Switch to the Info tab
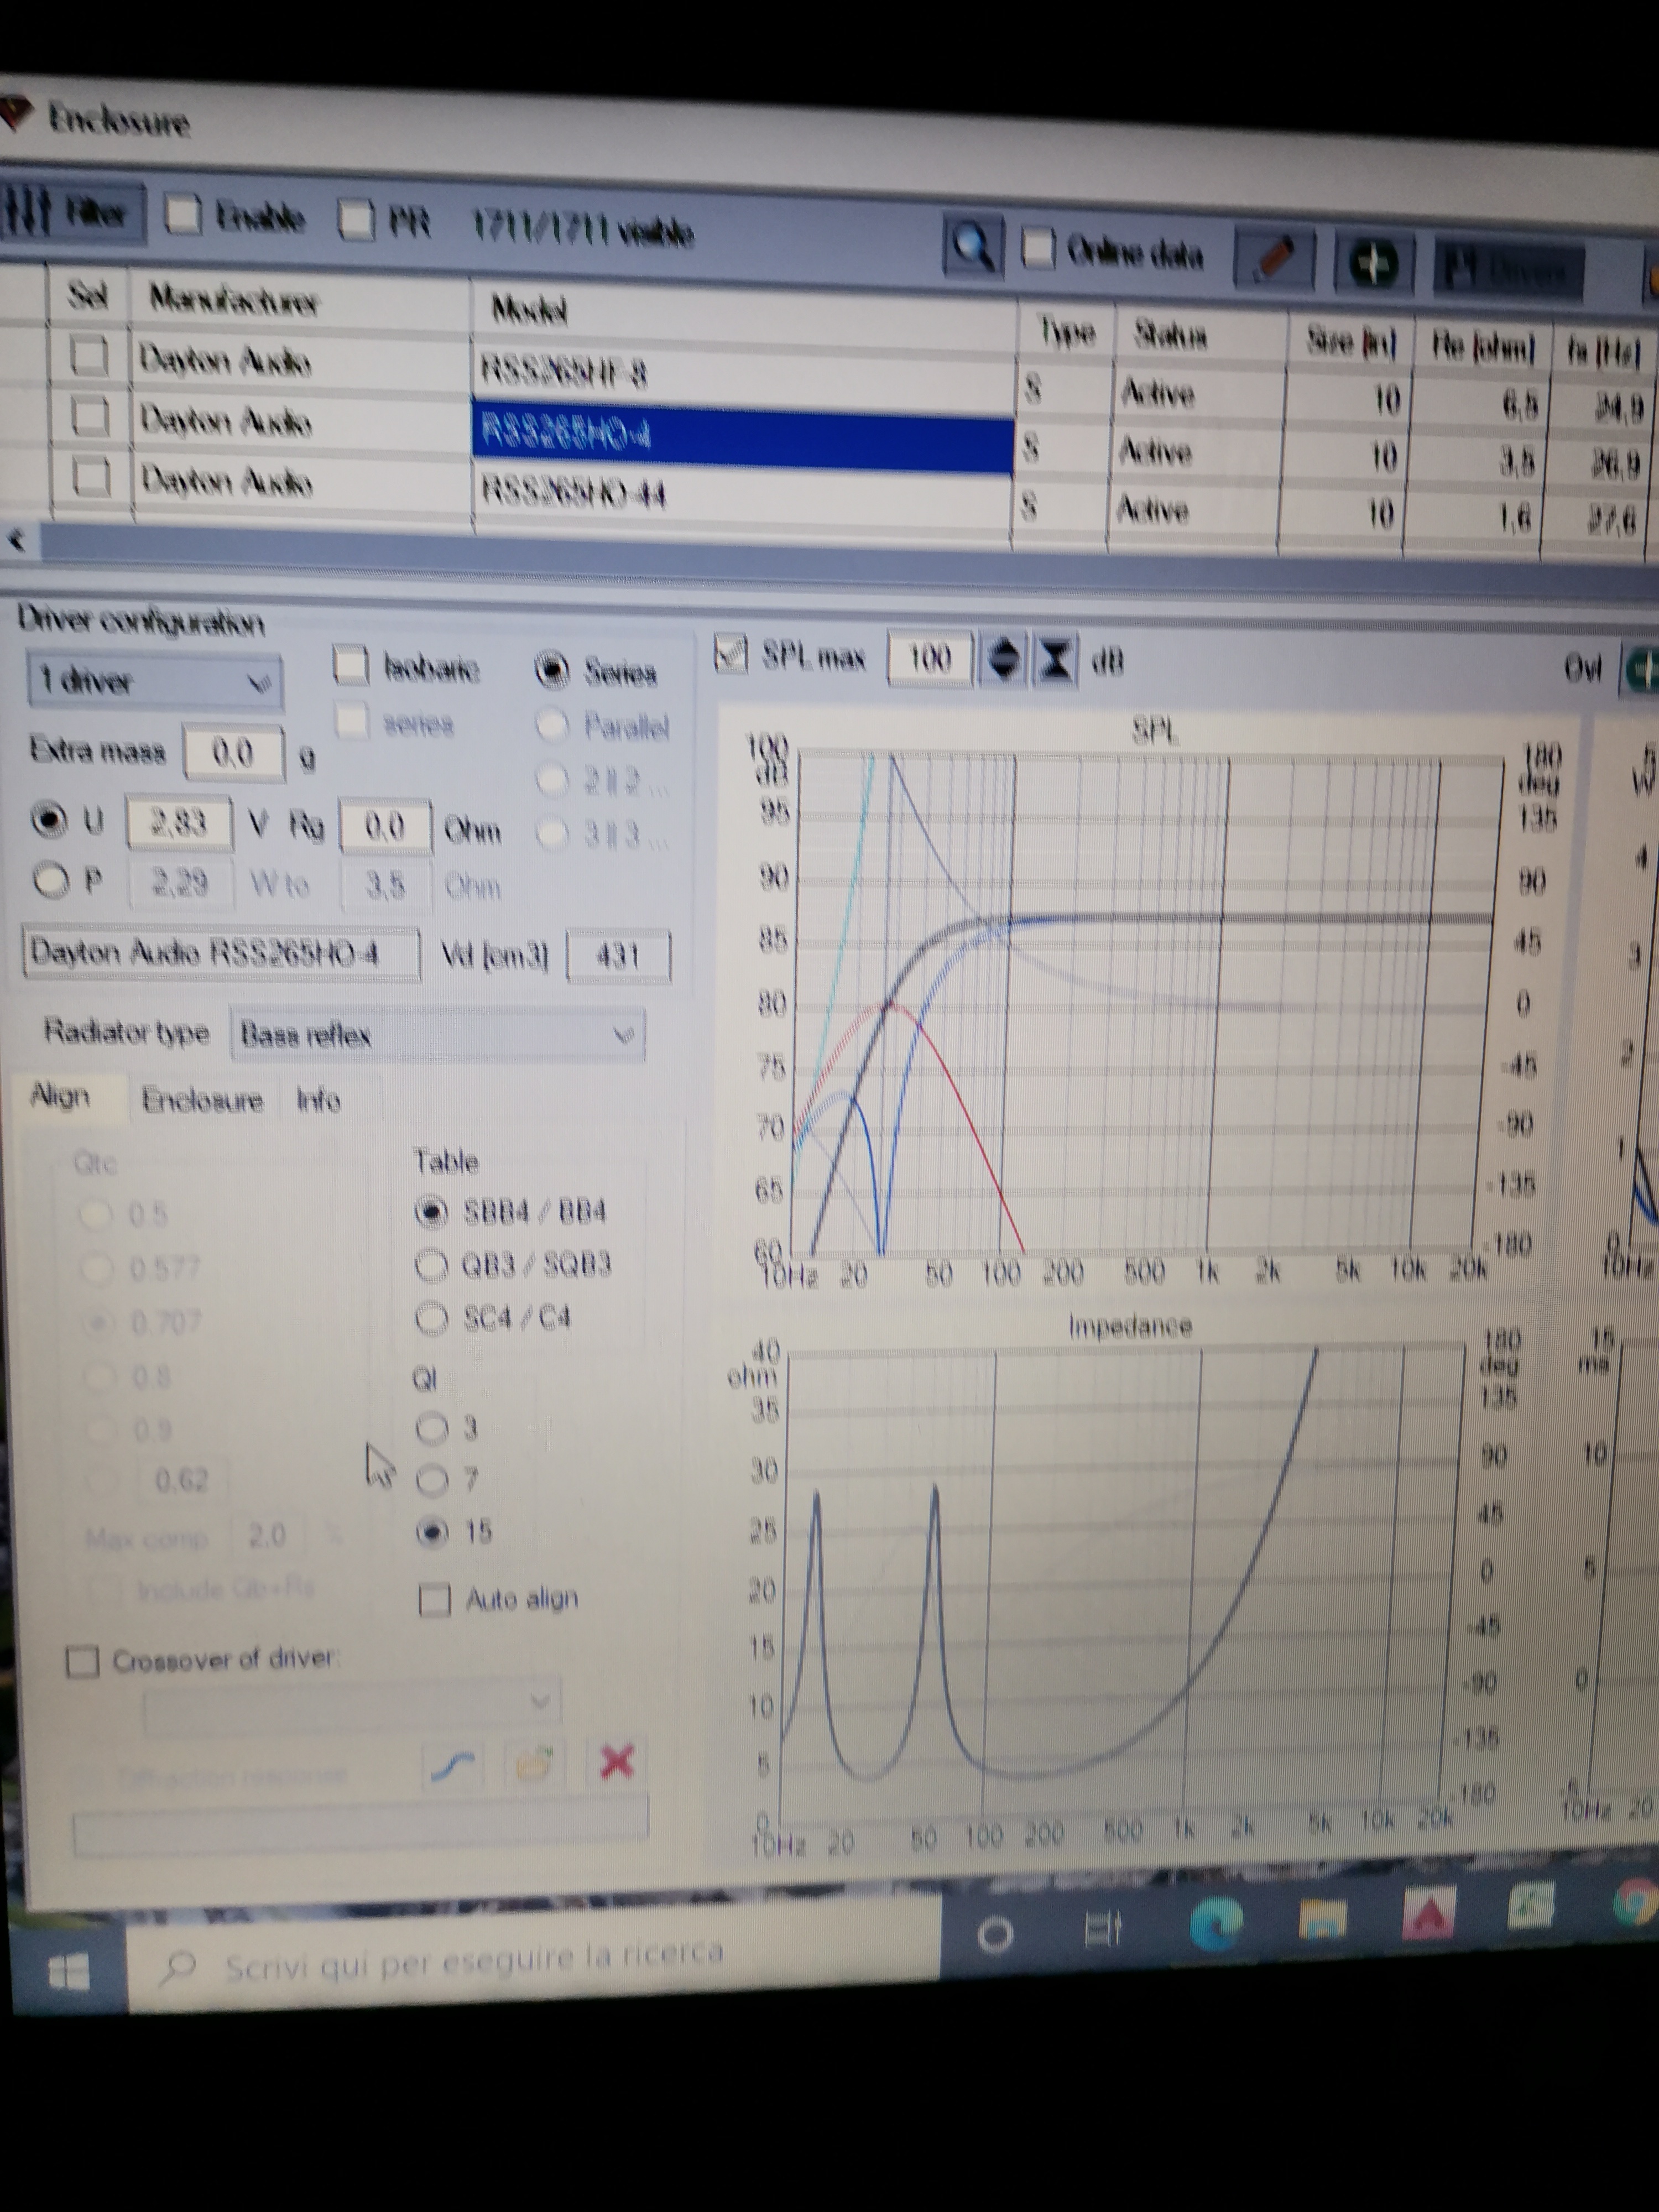 tap(318, 1101)
